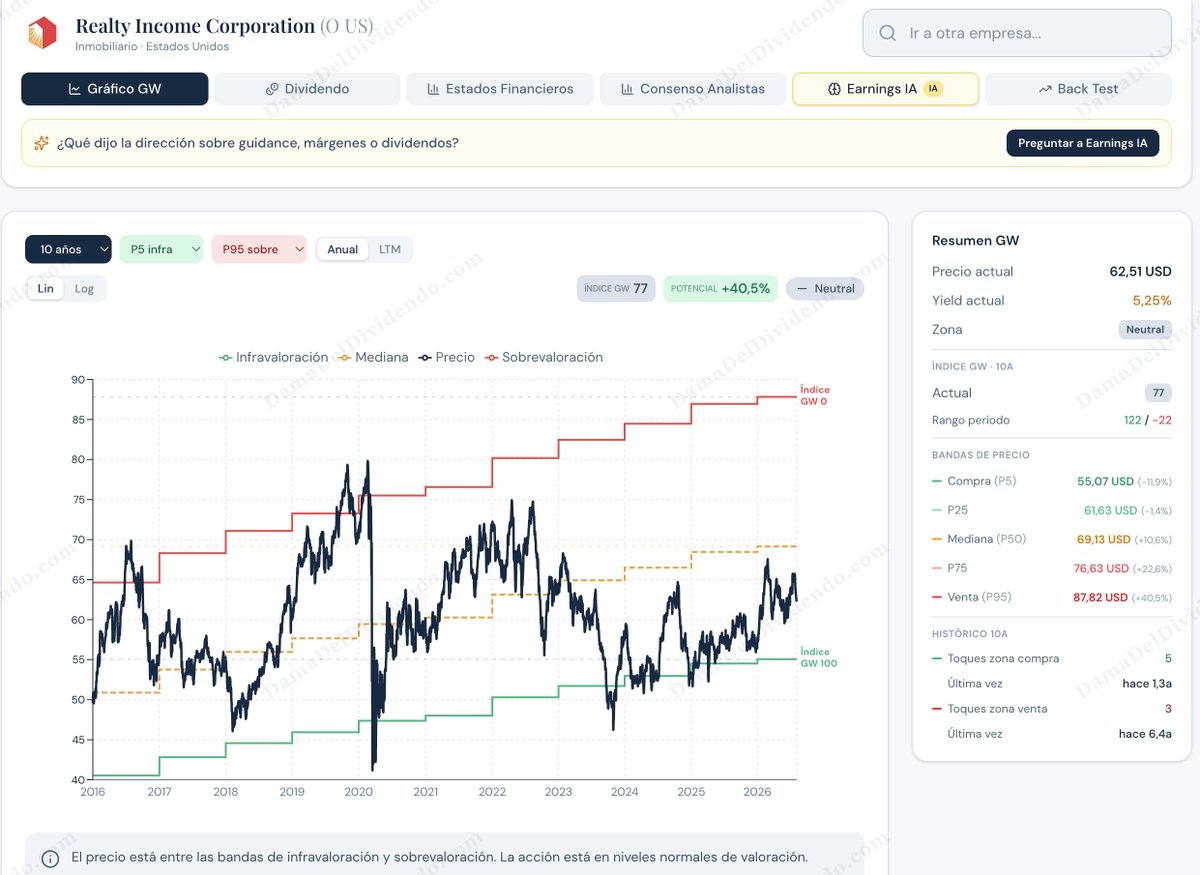
Task: Open the Earnings IA tab
Action: point(885,89)
